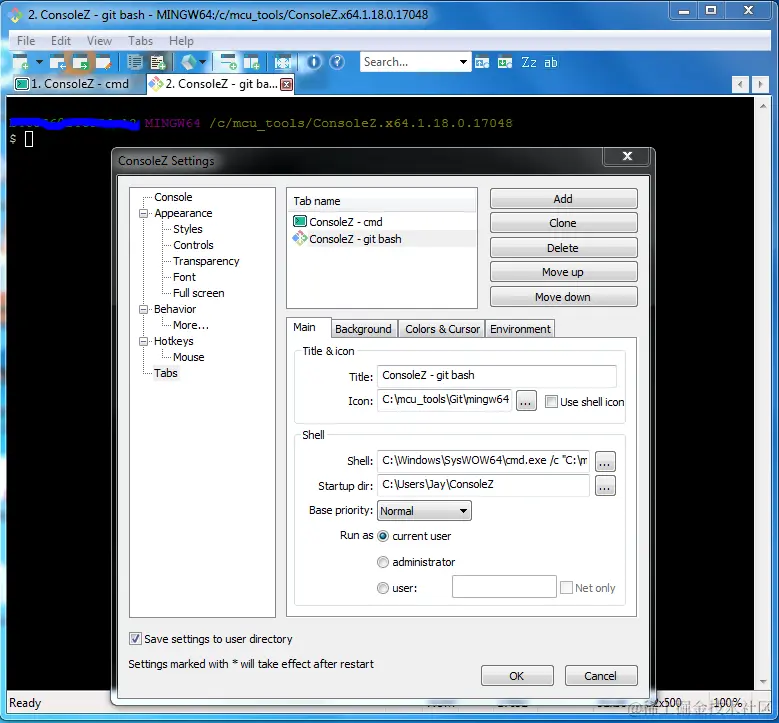This screenshot has width=779, height=723.
Task: Click the Rename Tab toolbar icon
Action: tap(103, 62)
